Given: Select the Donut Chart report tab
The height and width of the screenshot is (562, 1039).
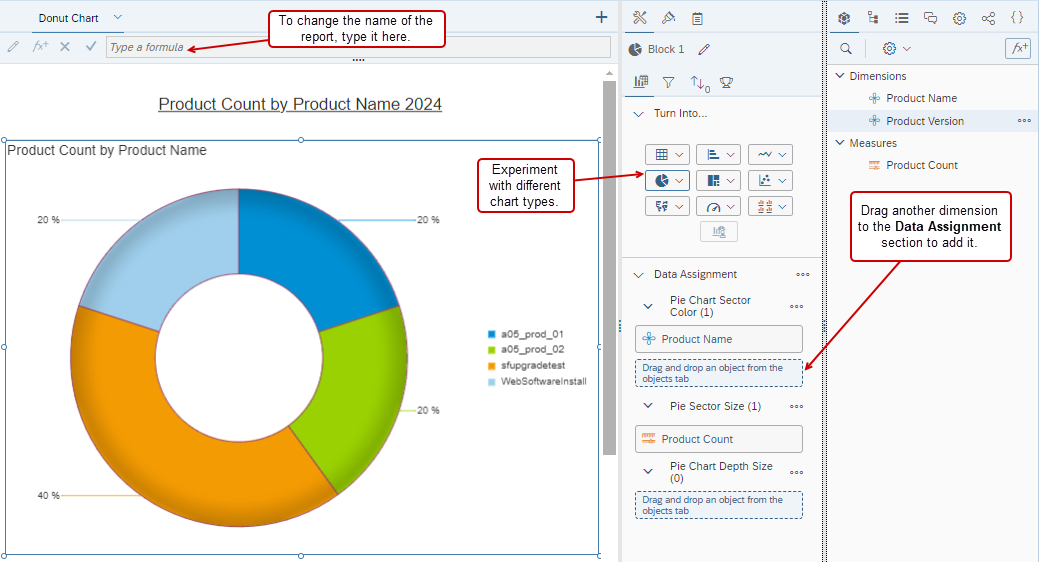Looking at the screenshot, I should tap(68, 18).
